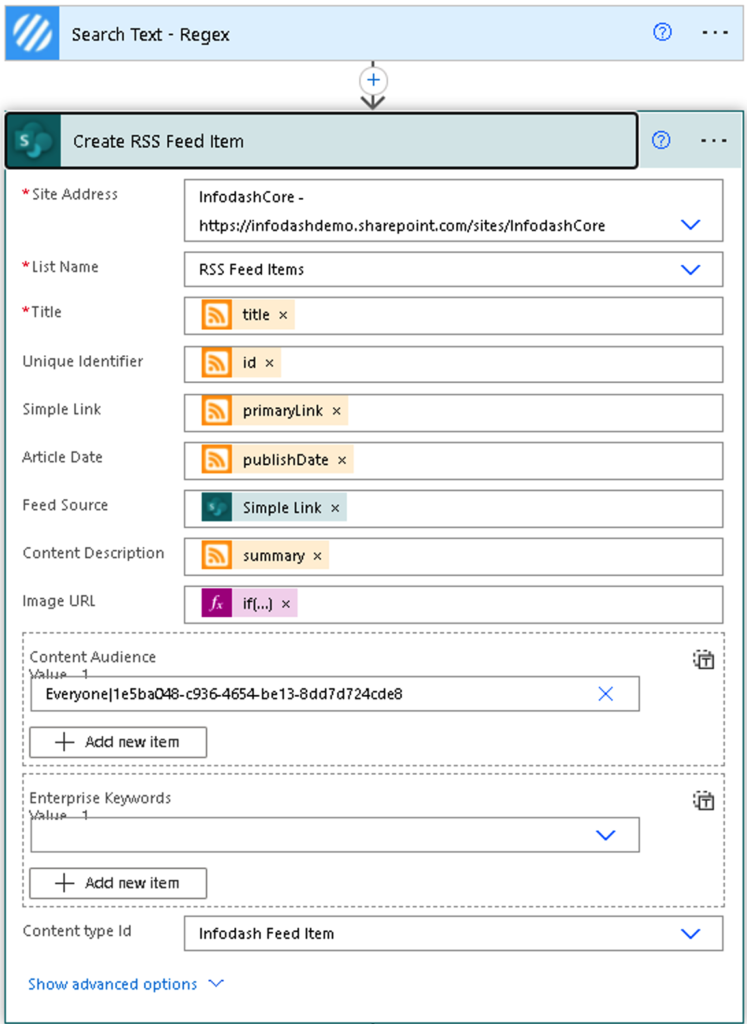Clear the Everyone audience value
747x1024 pixels.
click(606, 694)
